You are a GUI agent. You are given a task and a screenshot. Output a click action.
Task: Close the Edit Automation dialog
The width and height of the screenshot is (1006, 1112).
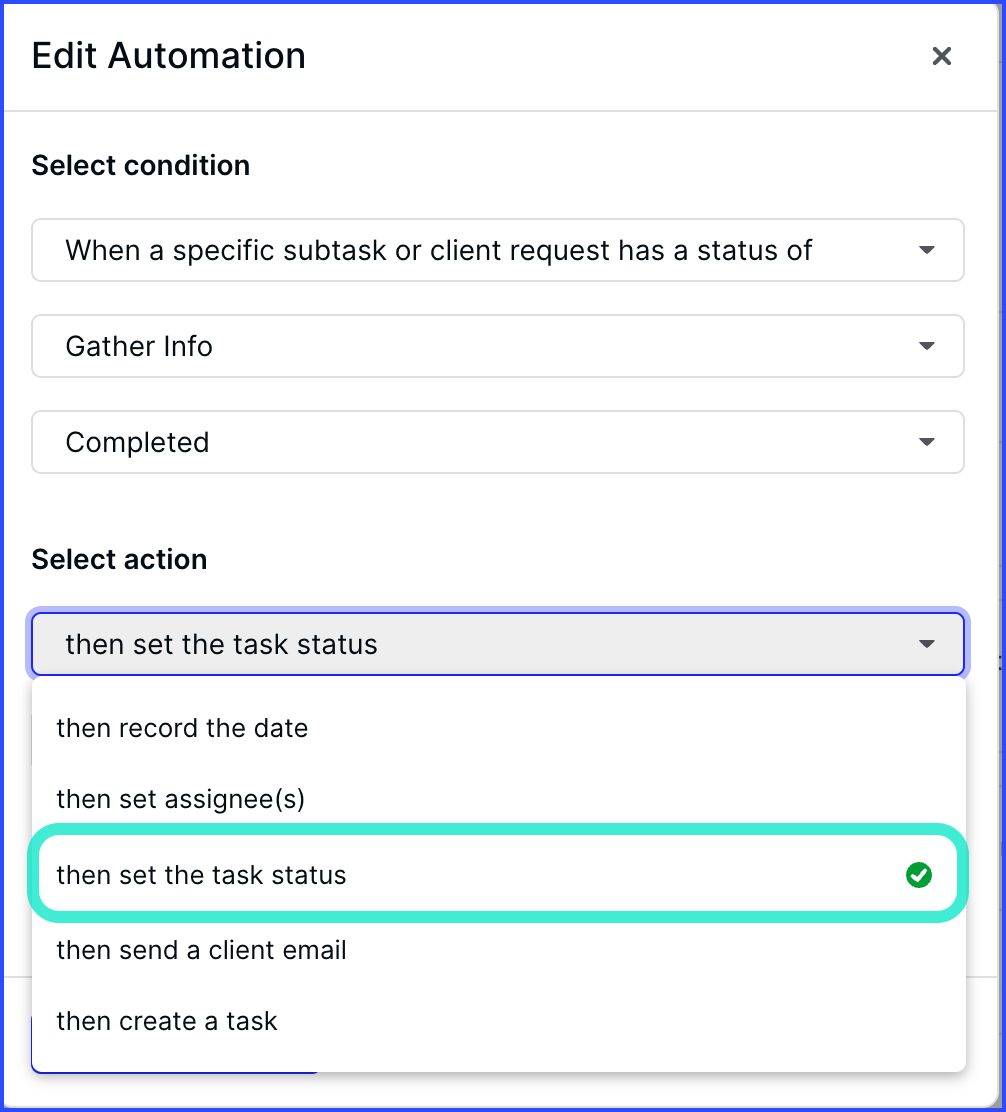941,56
